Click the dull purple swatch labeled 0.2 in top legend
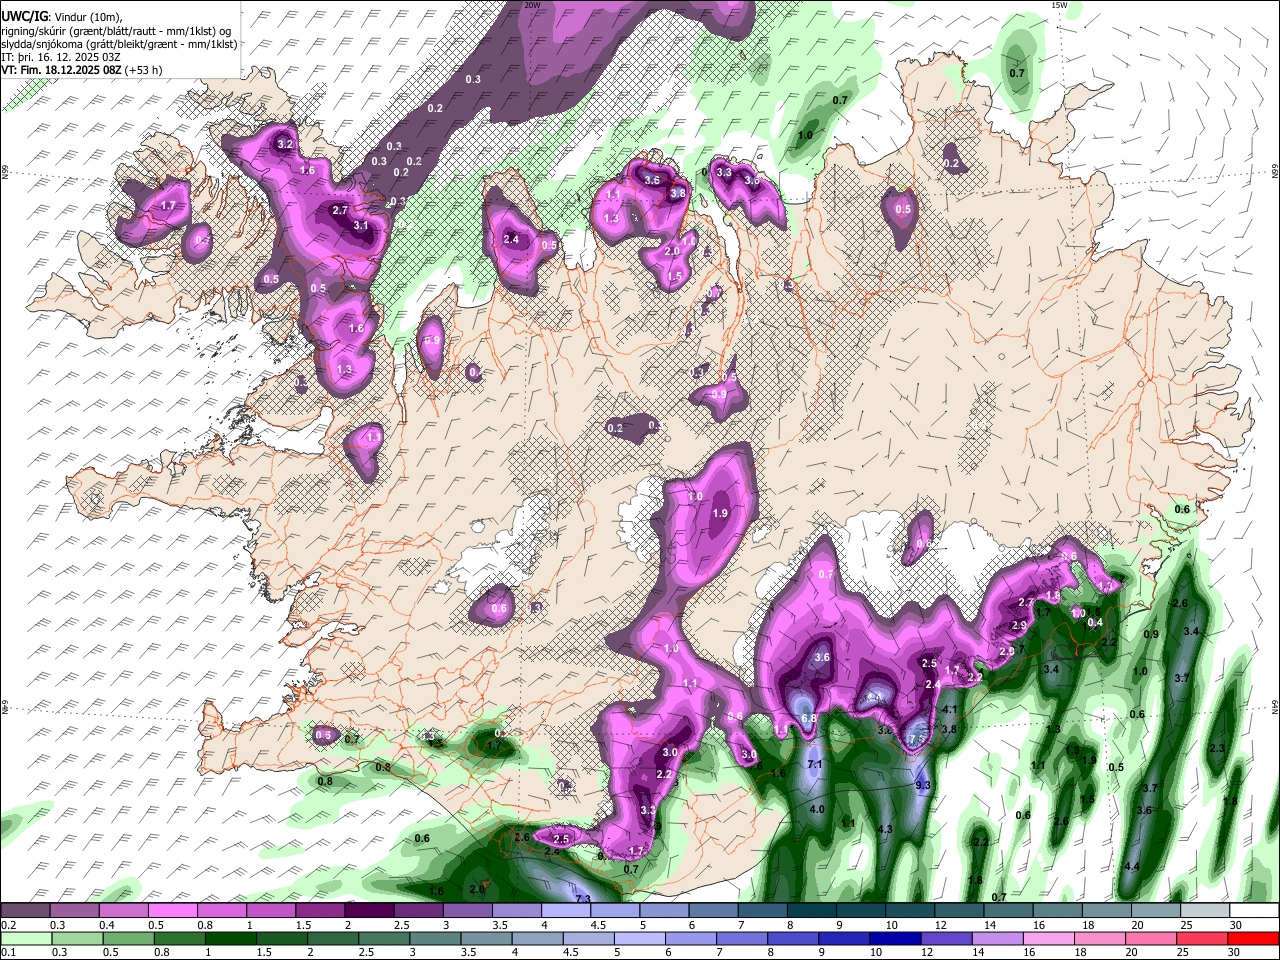This screenshot has width=1280, height=960. click(25, 911)
